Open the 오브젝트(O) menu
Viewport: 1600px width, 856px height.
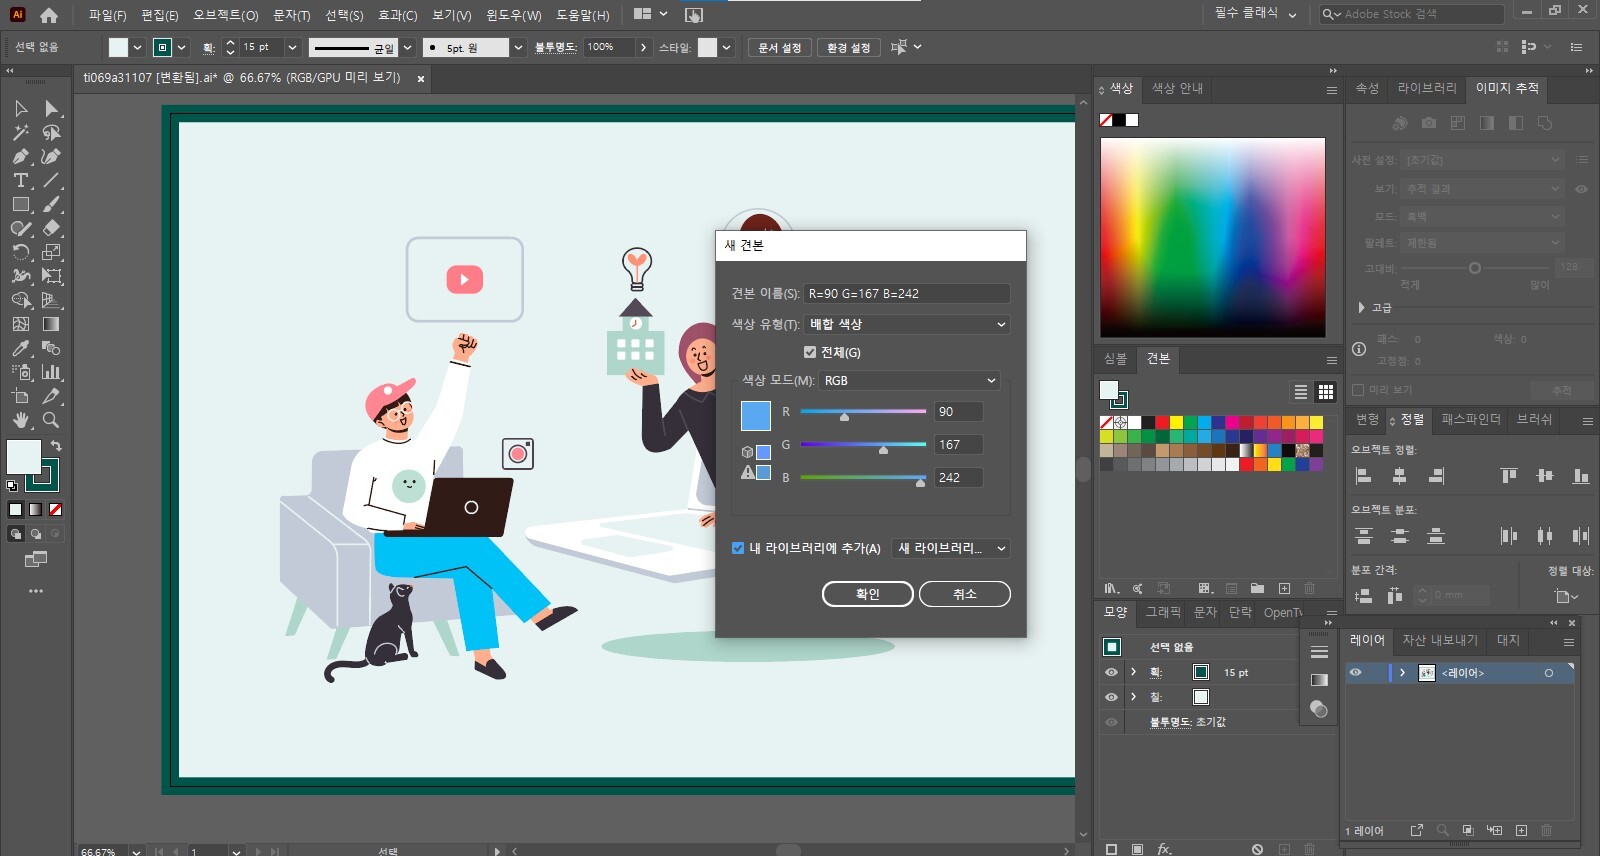coord(225,15)
